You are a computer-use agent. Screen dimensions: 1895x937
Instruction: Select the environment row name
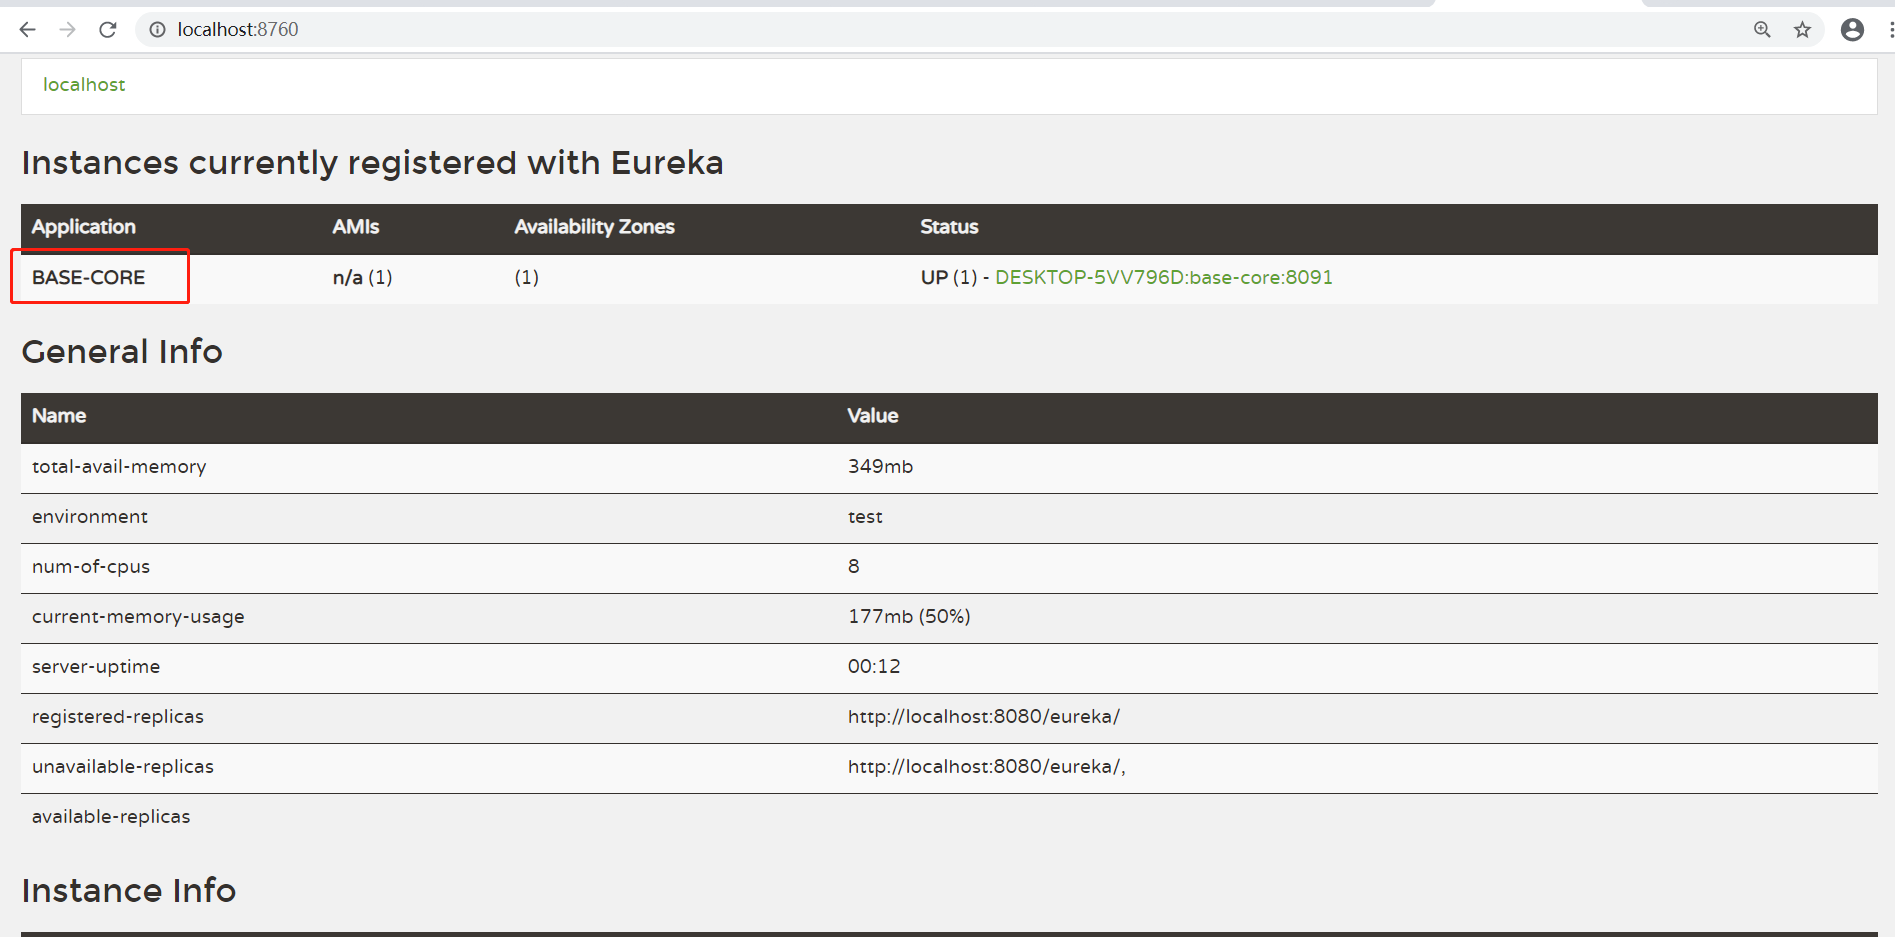pos(90,517)
